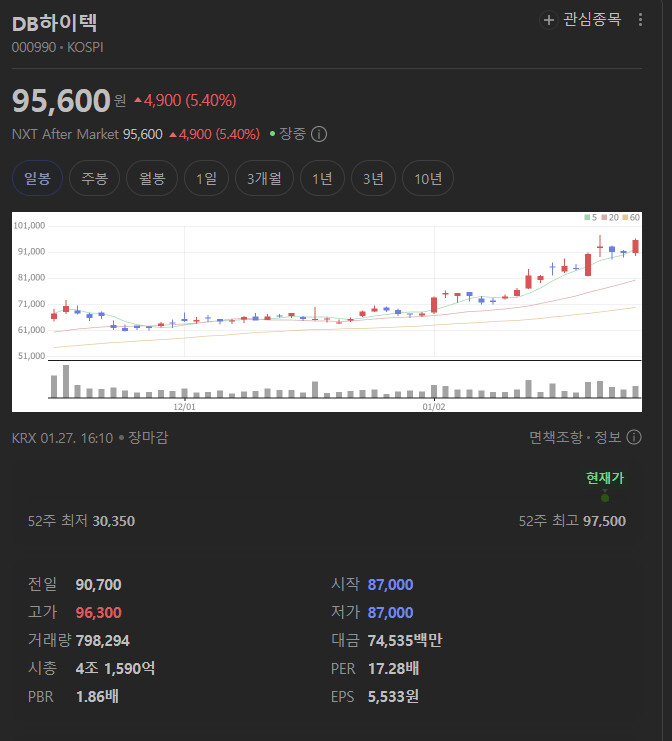Open the three-dot more options menu
Viewport: 672px width, 741px height.
click(640, 20)
